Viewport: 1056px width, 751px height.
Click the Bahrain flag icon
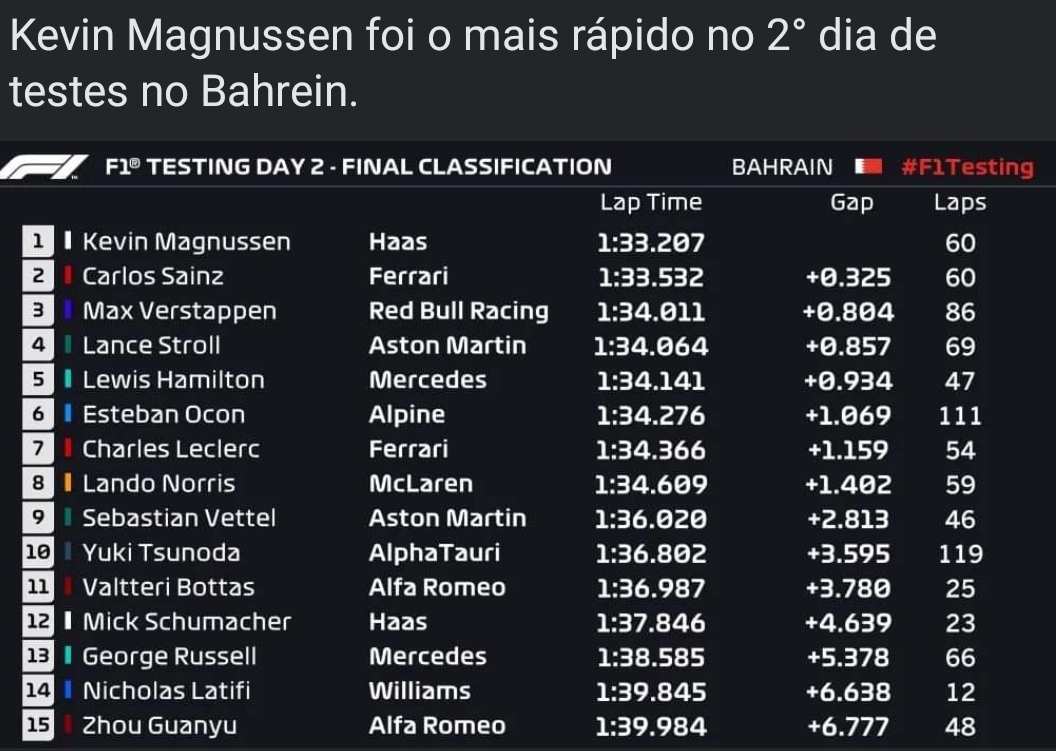pyautogui.click(x=868, y=166)
